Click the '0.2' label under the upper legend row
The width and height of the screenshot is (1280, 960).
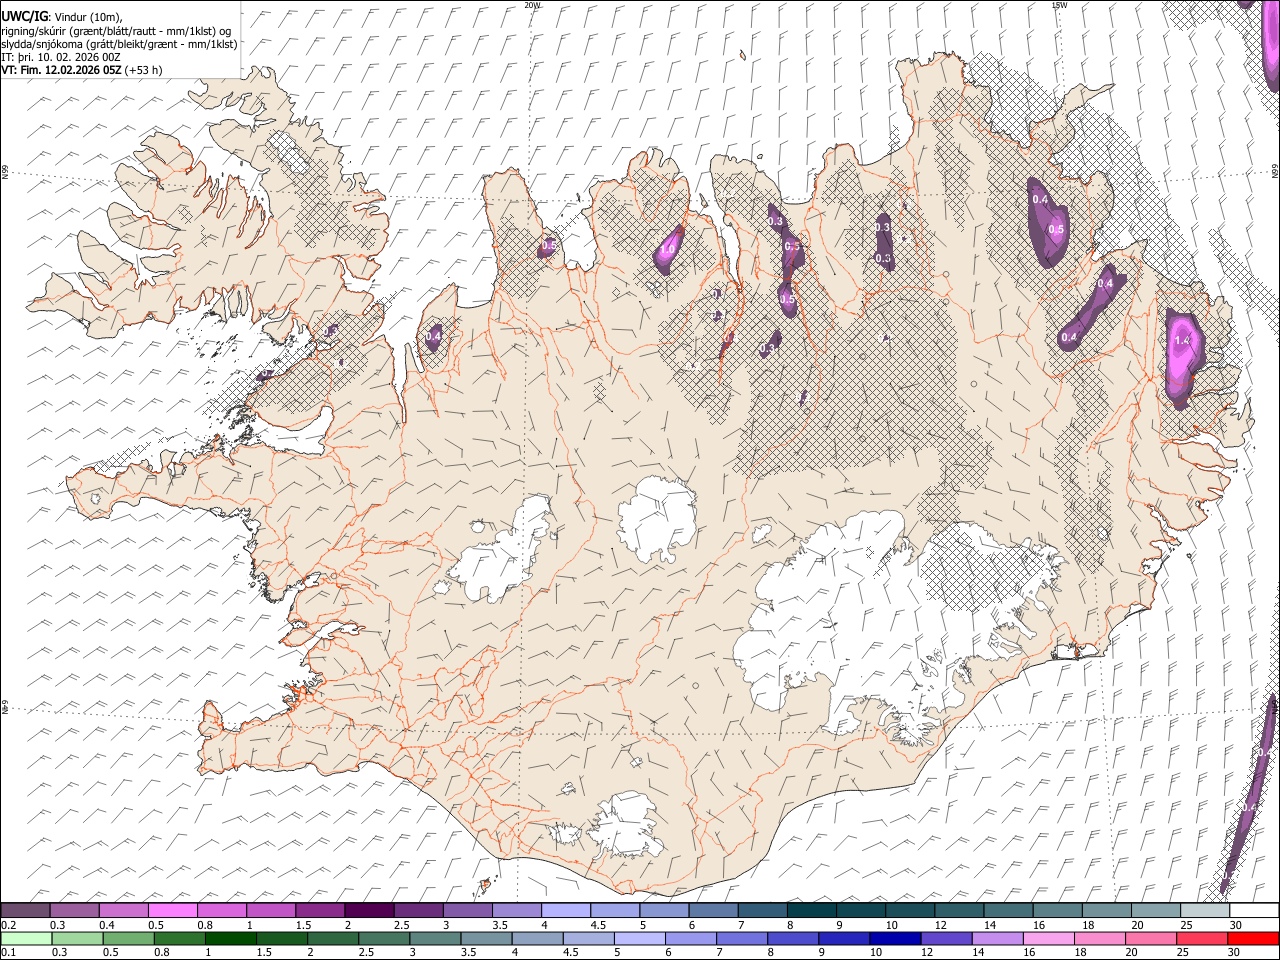10,924
